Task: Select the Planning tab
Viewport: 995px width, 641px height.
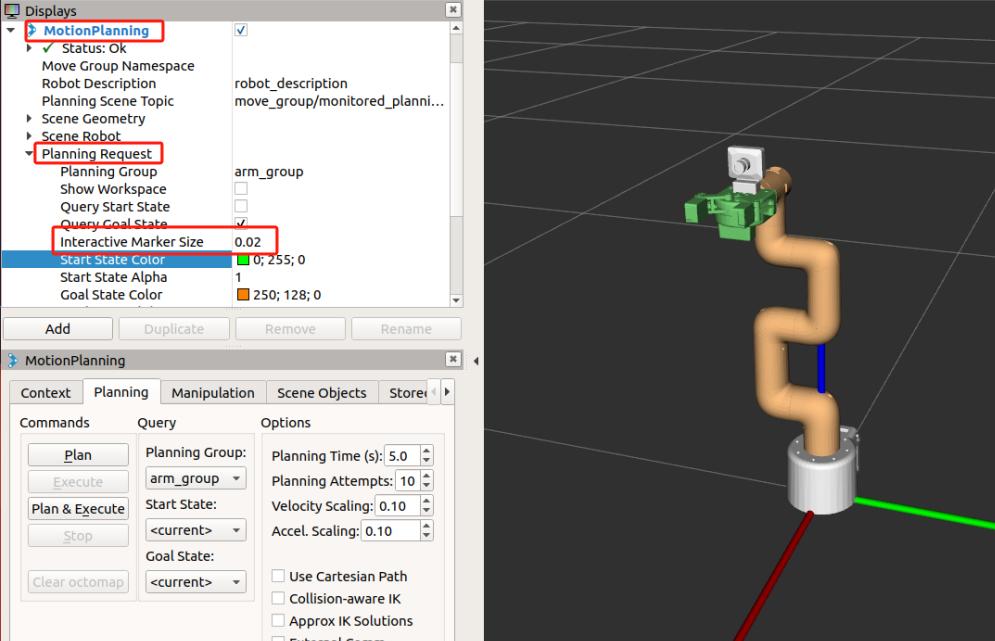Action: 121,392
